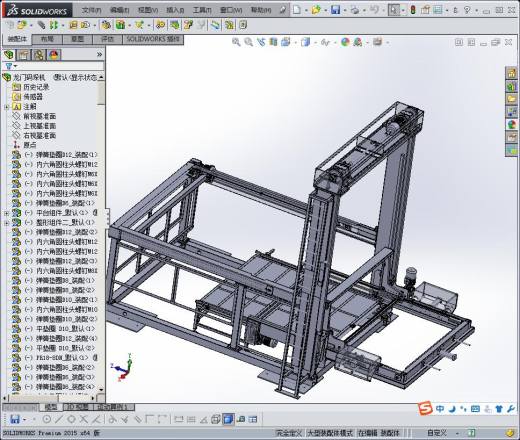520x440 pixels.
Task: Toggle the highlighted shaded-with-edges display button in bottom toolbar
Action: click(228, 419)
